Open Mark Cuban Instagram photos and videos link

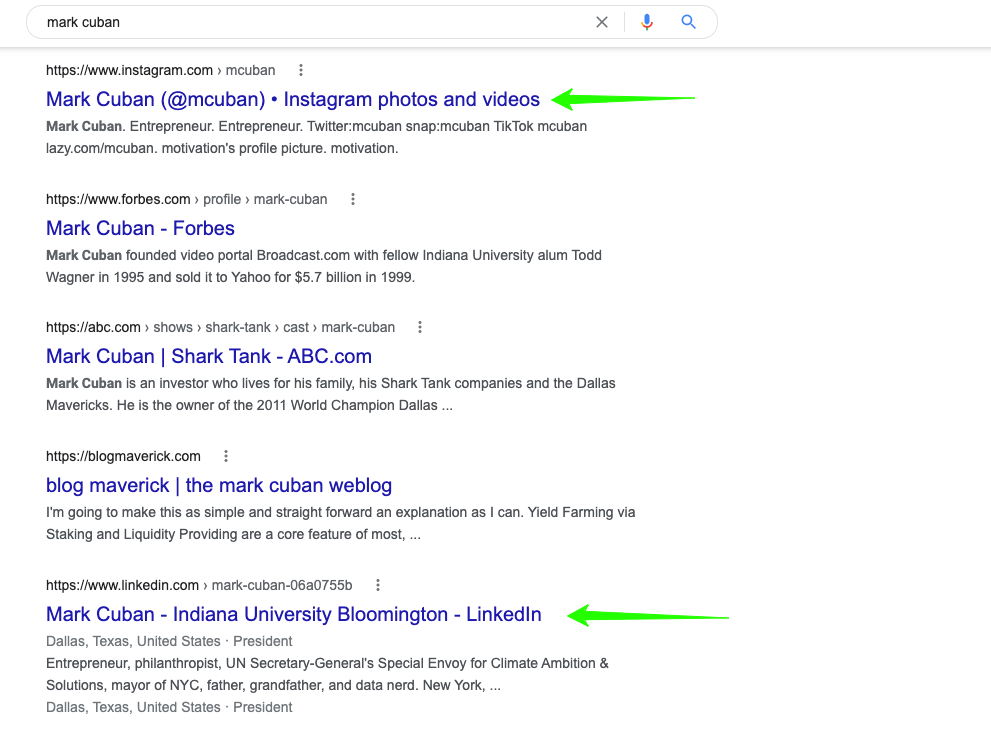click(293, 99)
